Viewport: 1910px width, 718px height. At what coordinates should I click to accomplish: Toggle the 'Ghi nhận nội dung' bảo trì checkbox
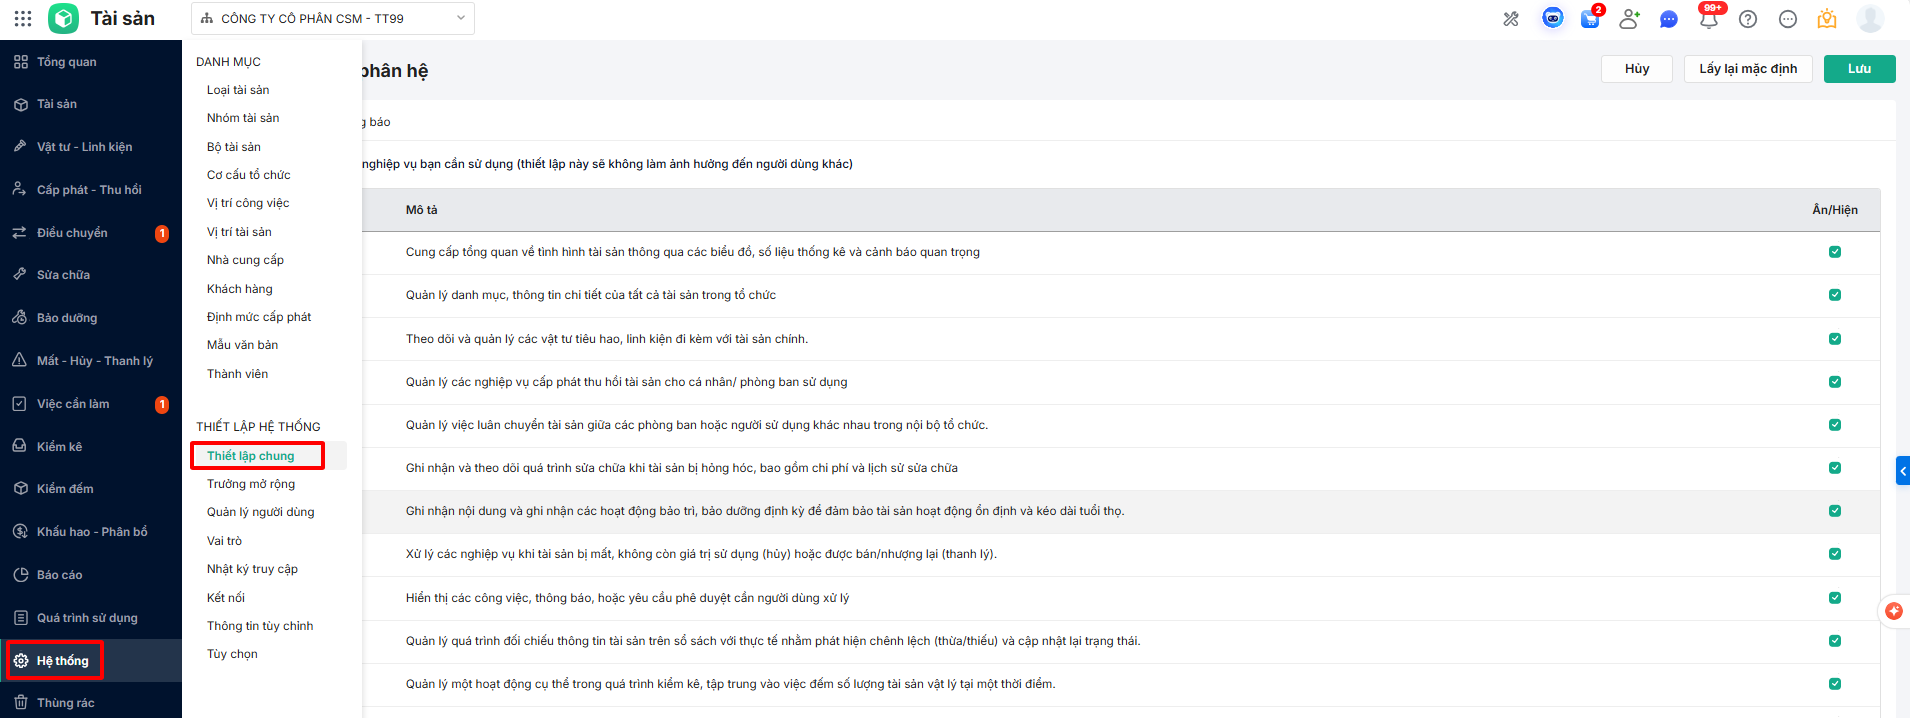(x=1835, y=511)
